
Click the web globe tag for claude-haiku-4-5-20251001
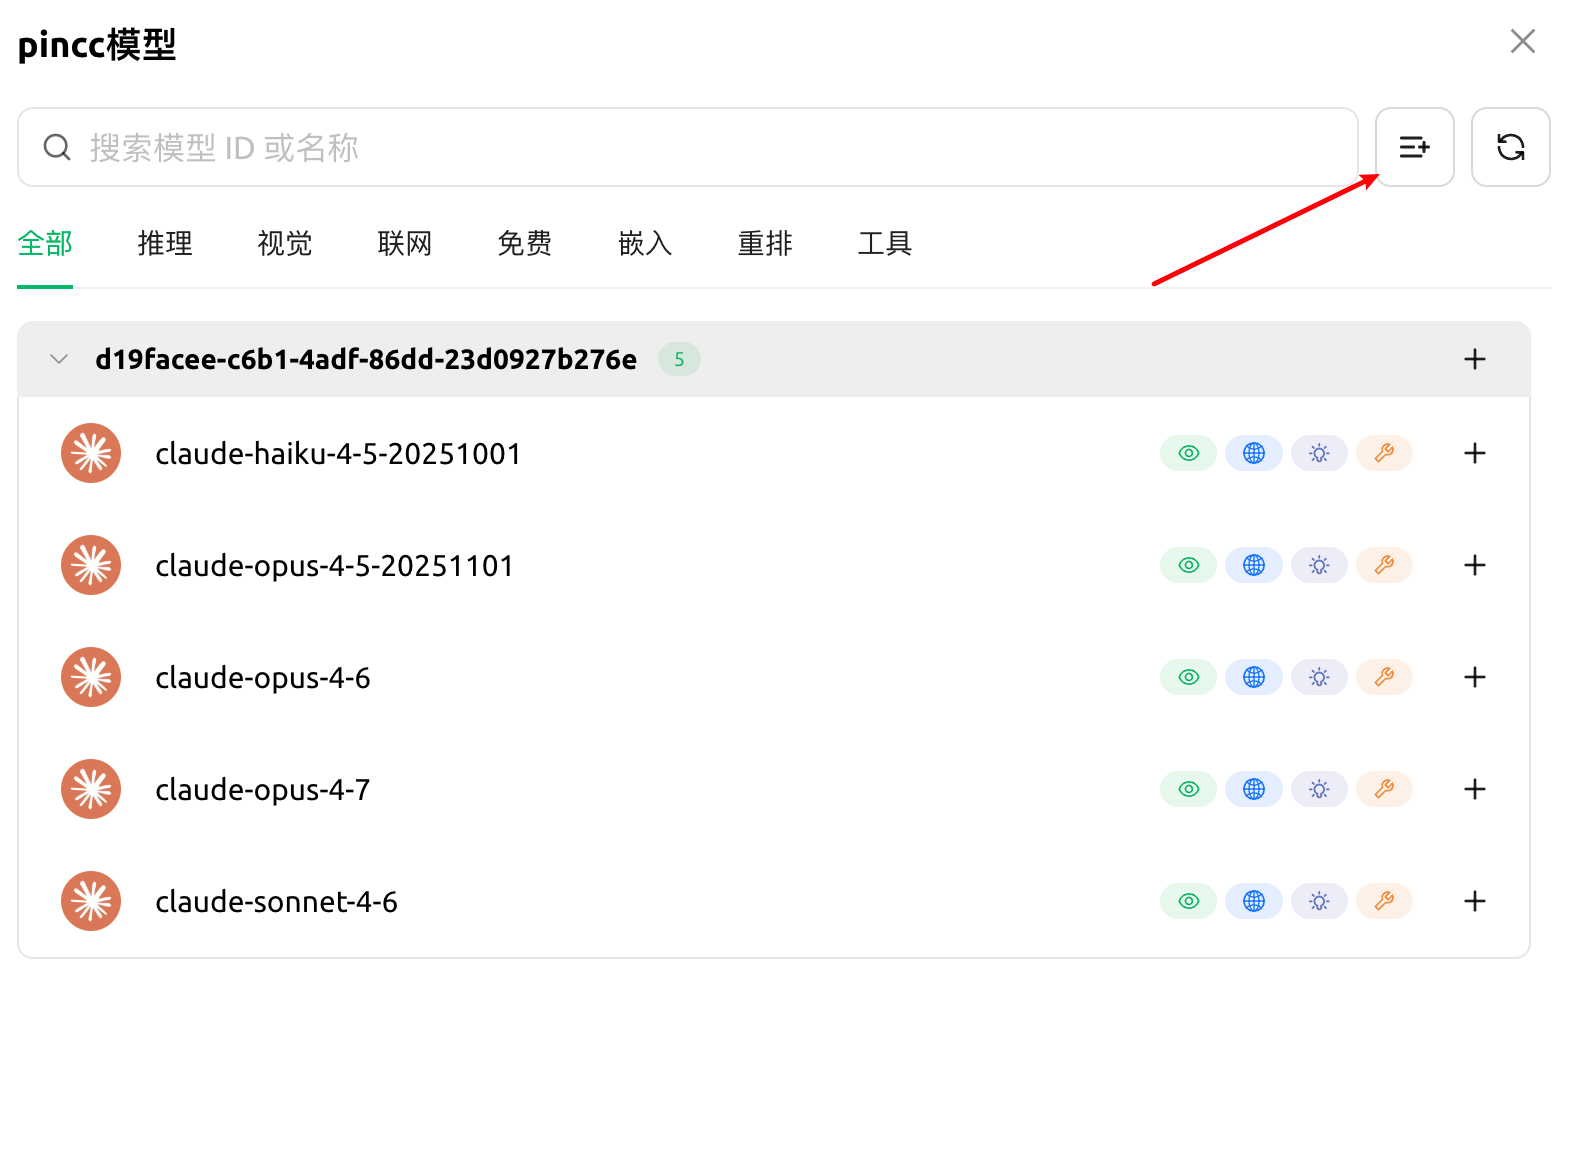tap(1254, 453)
